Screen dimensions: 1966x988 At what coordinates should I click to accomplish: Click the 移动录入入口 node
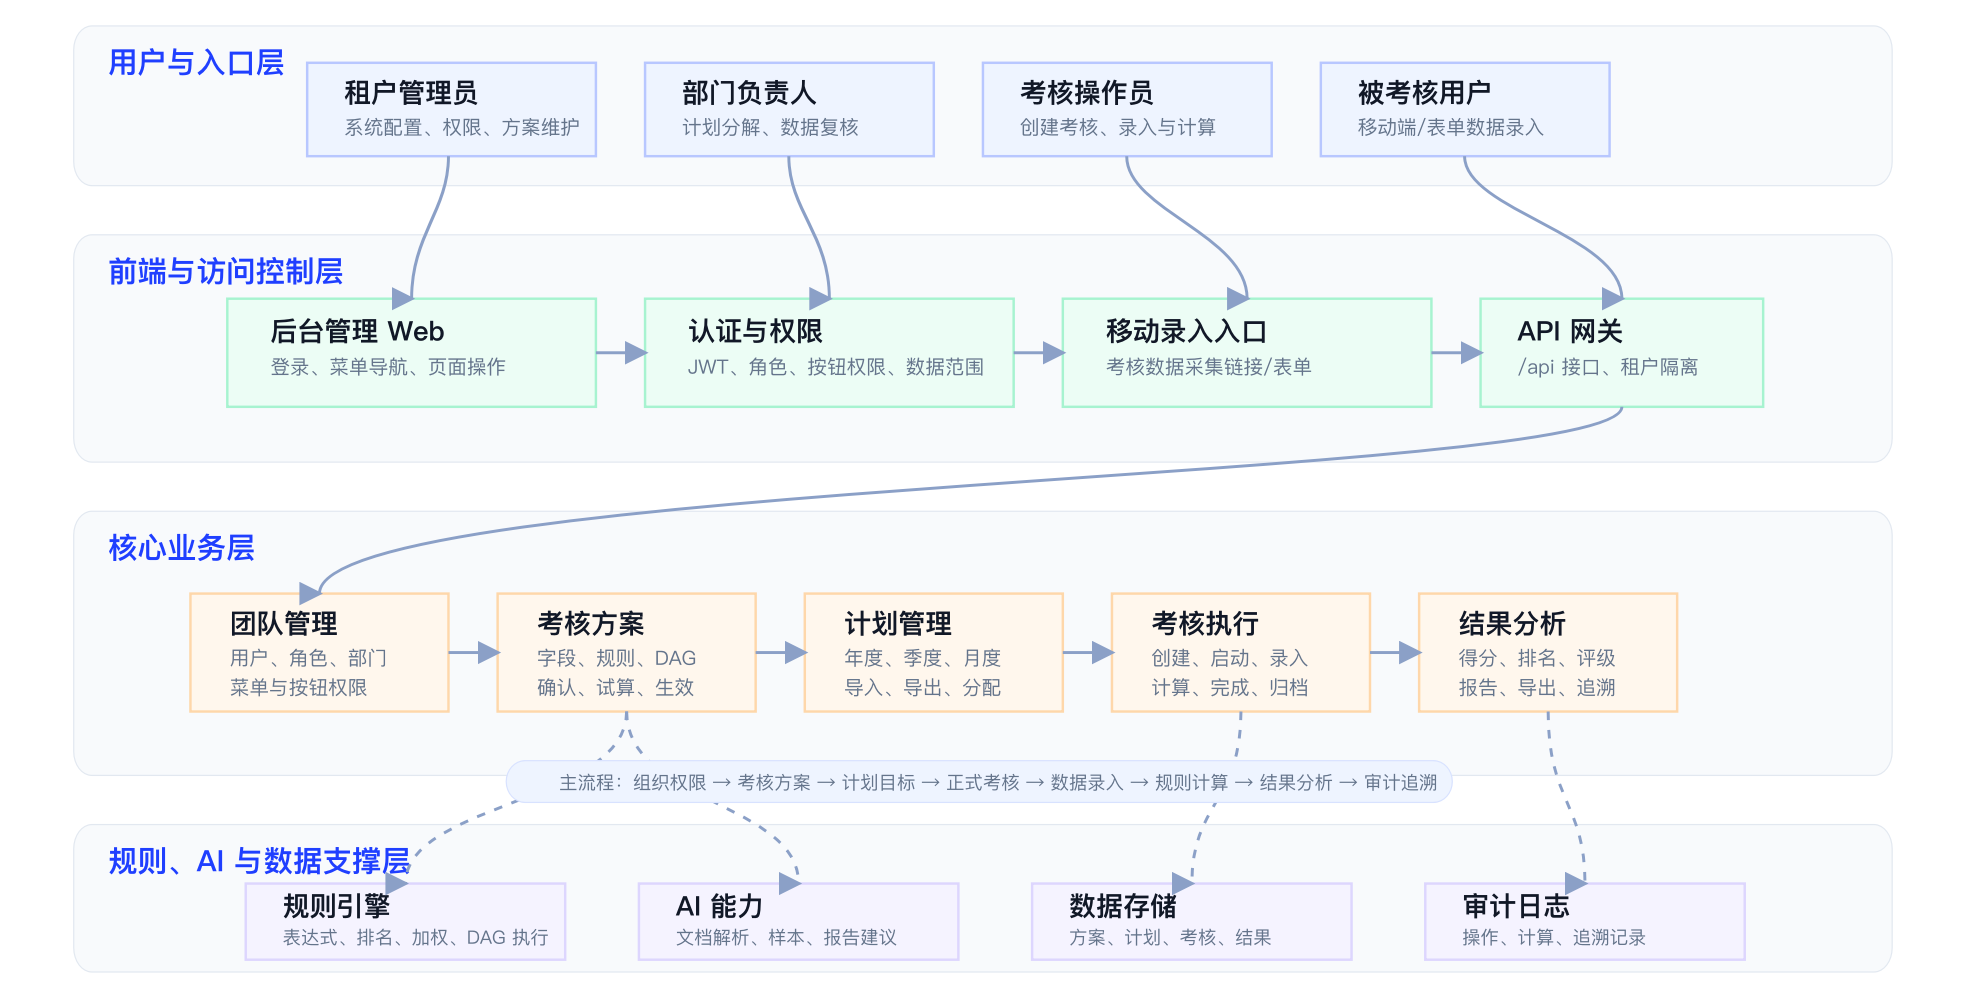(1247, 352)
